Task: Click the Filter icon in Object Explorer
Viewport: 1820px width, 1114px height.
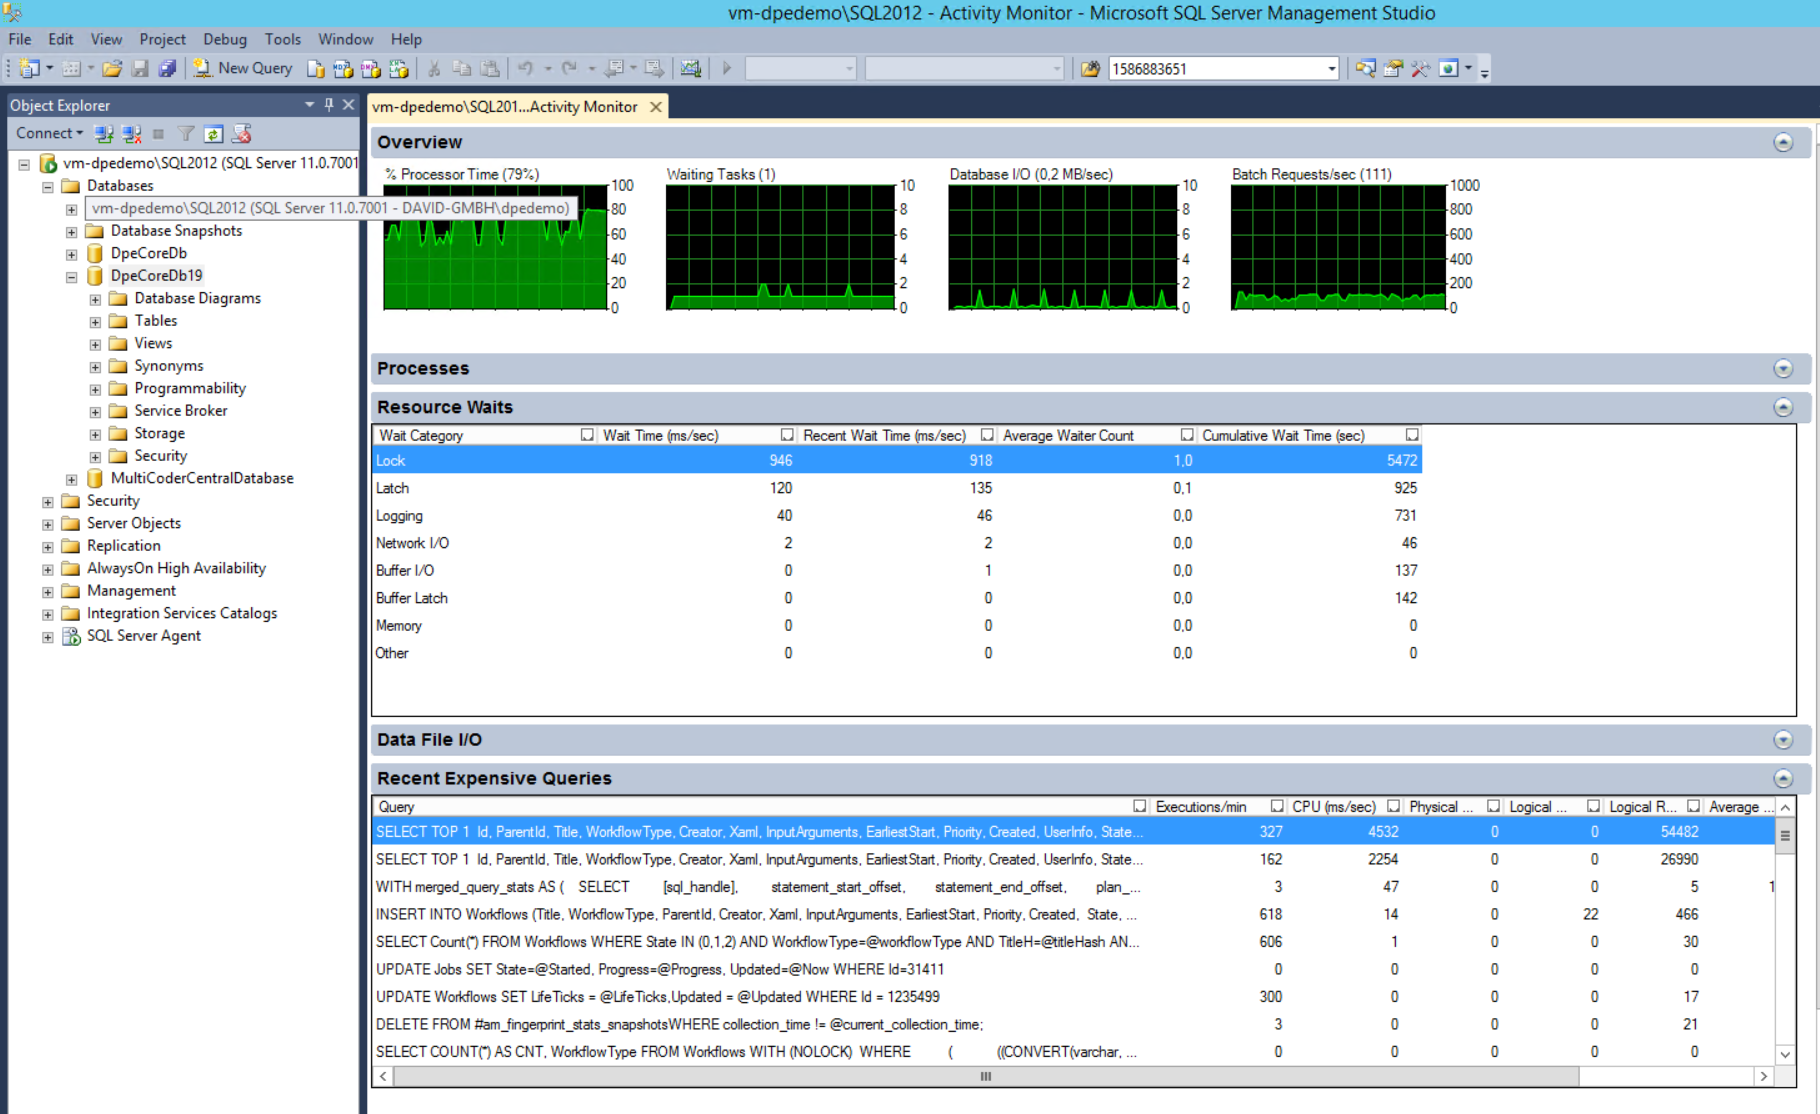Action: (x=186, y=133)
